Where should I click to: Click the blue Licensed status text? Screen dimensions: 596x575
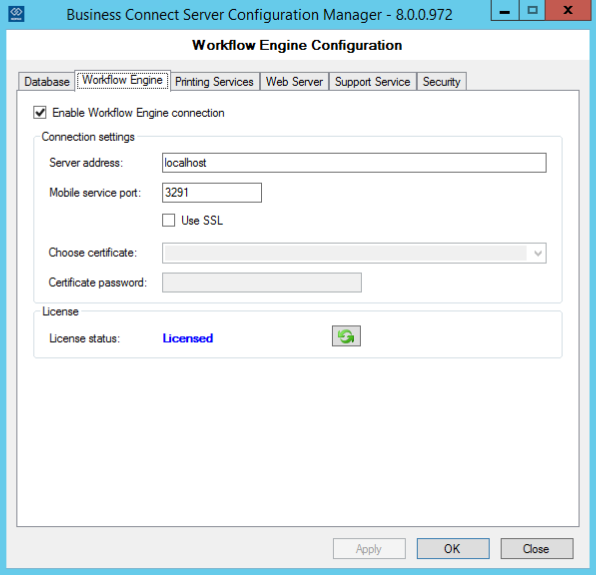click(x=188, y=338)
